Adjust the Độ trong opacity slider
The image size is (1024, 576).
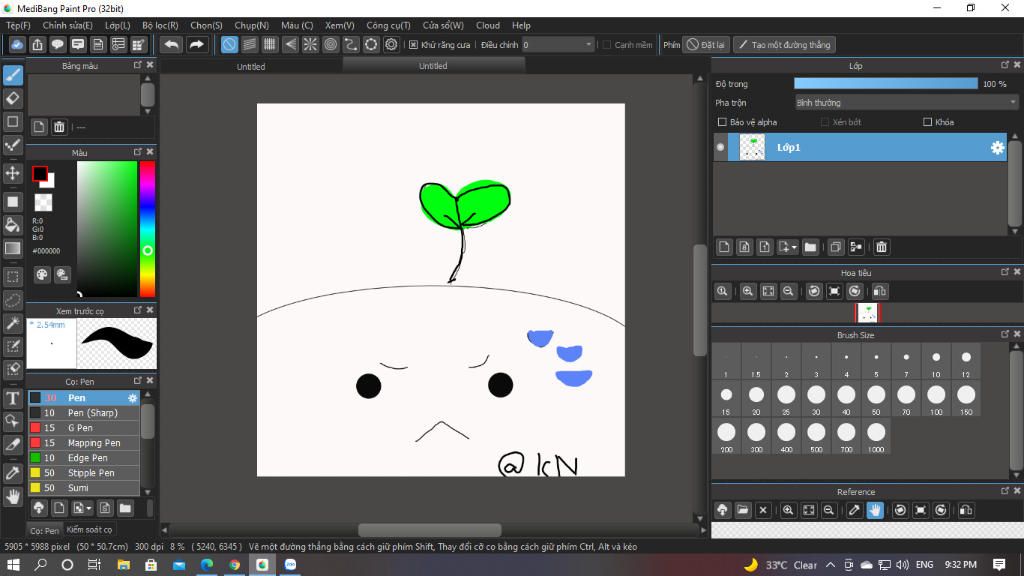(886, 84)
